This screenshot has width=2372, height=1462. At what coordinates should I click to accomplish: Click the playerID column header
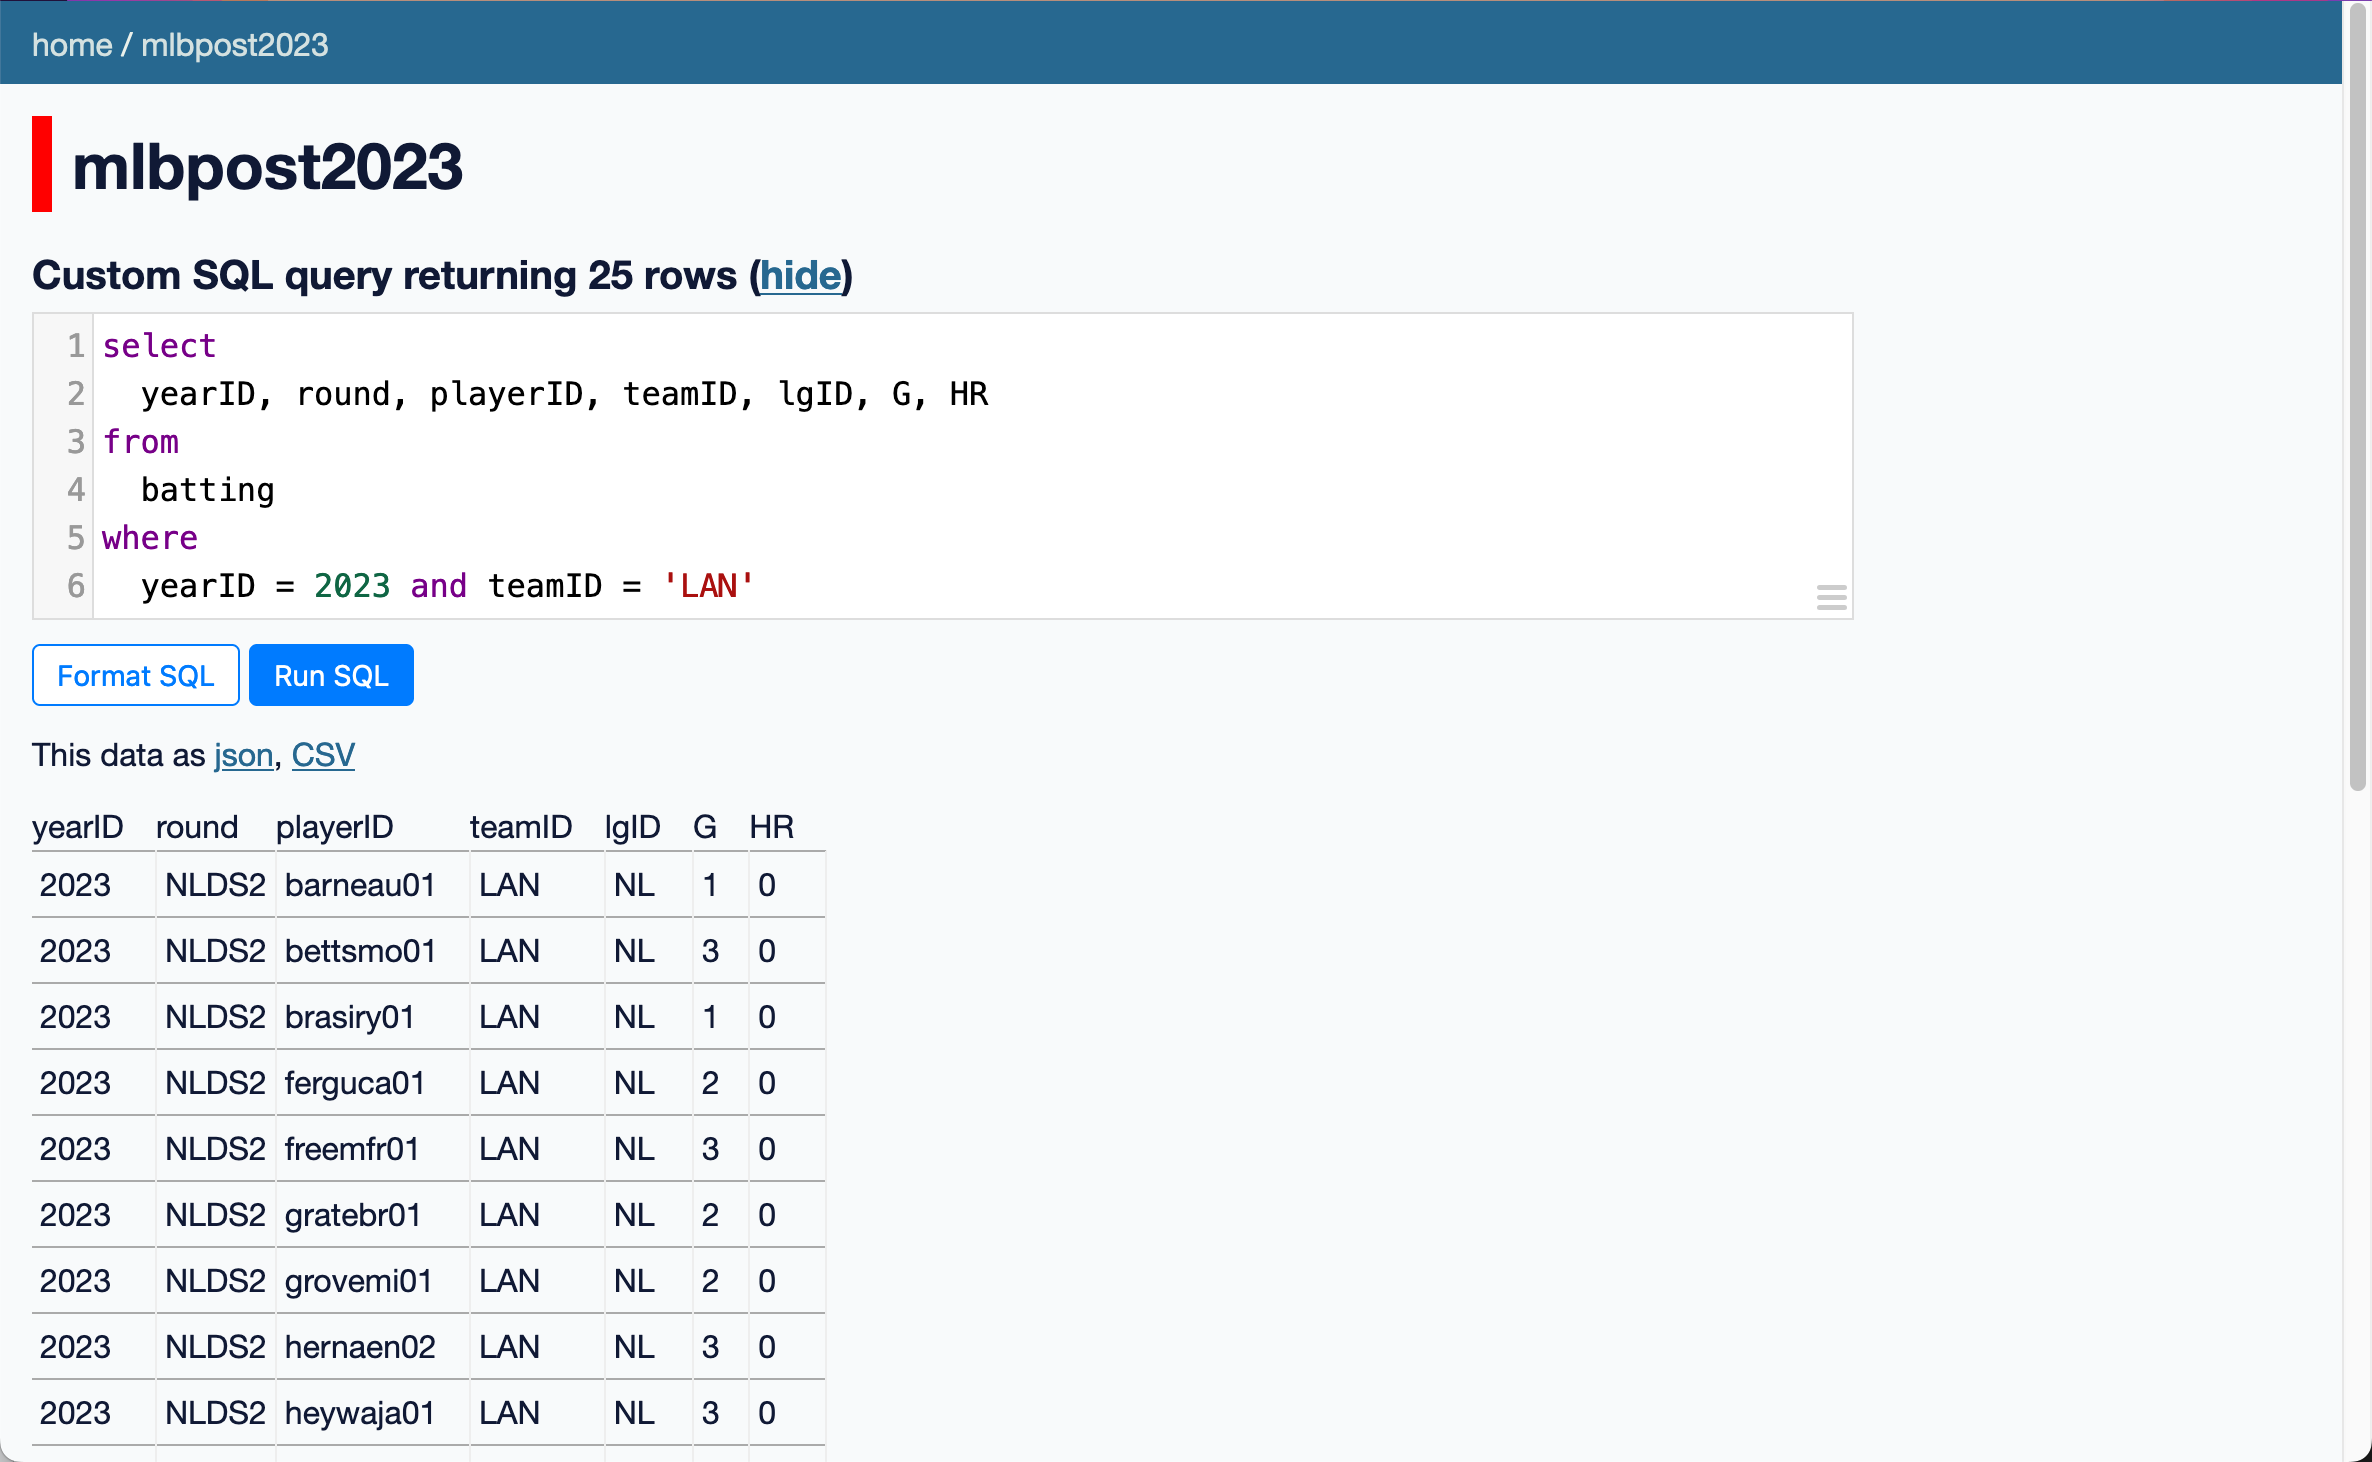334,827
